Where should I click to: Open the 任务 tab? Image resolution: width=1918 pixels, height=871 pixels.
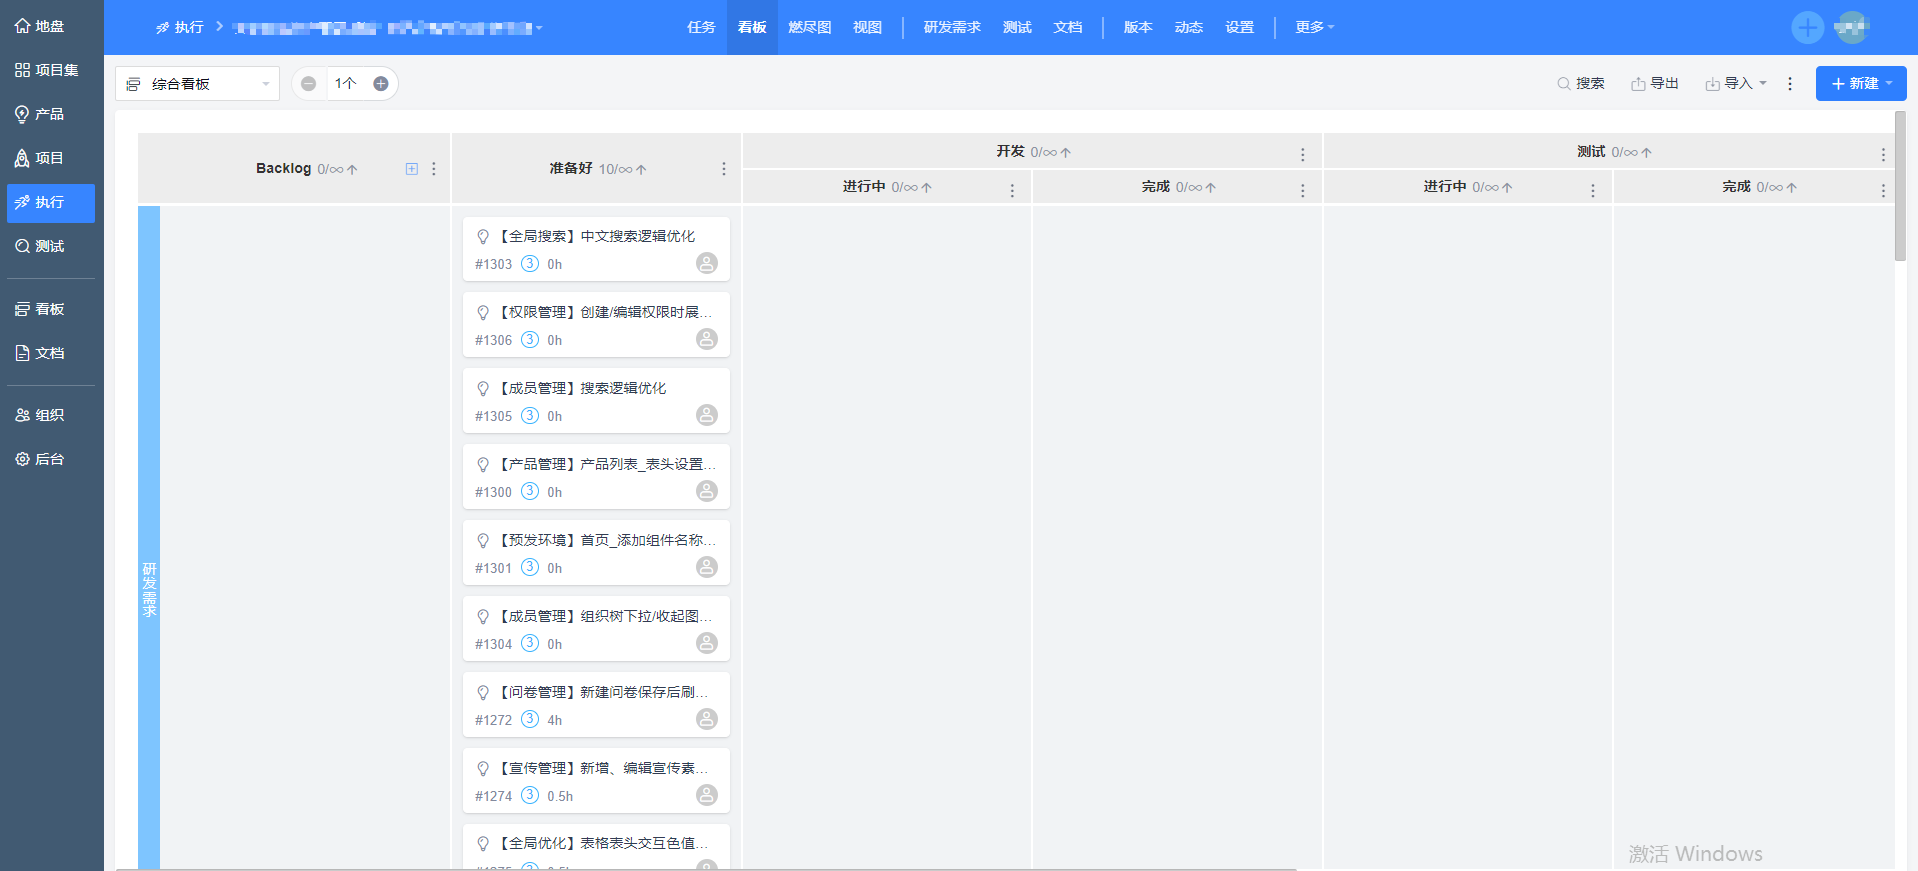coord(701,27)
